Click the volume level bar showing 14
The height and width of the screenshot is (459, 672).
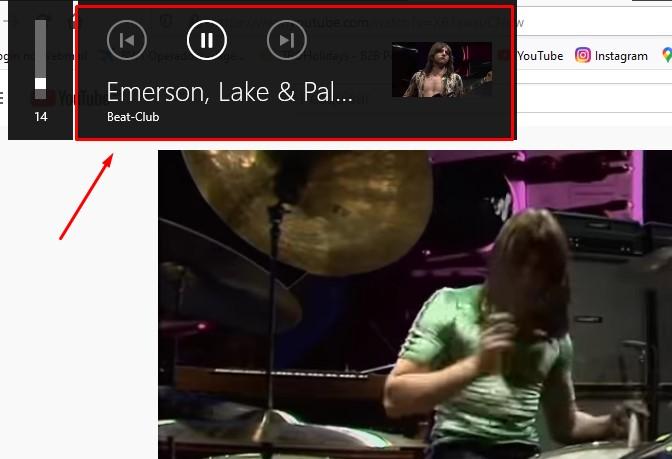click(x=41, y=59)
